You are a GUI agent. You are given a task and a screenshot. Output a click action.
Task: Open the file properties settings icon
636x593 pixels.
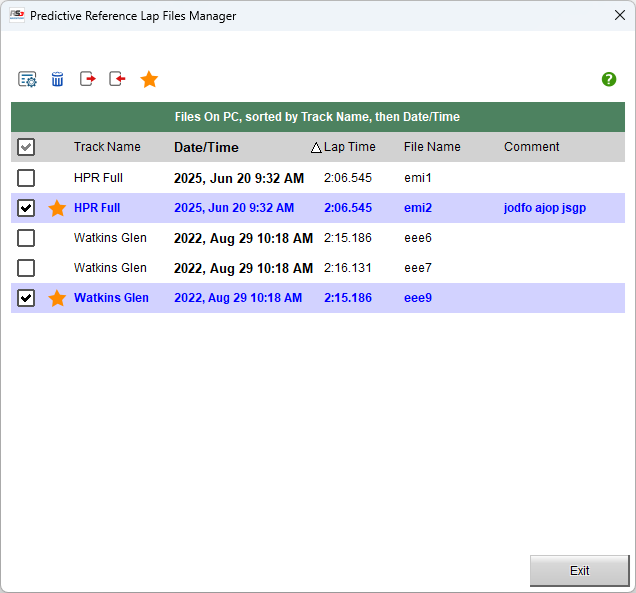pyautogui.click(x=27, y=79)
